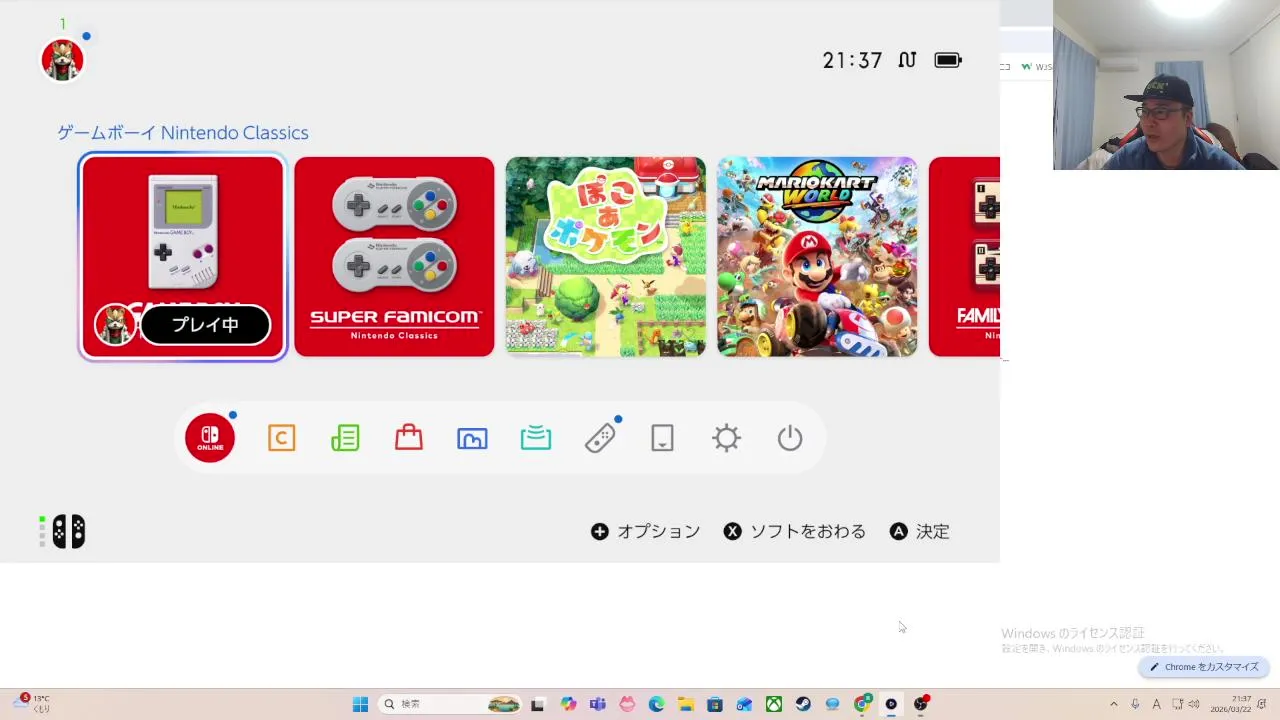This screenshot has height=720, width=1280.
Task: Click the battery indicator icon
Action: [948, 60]
